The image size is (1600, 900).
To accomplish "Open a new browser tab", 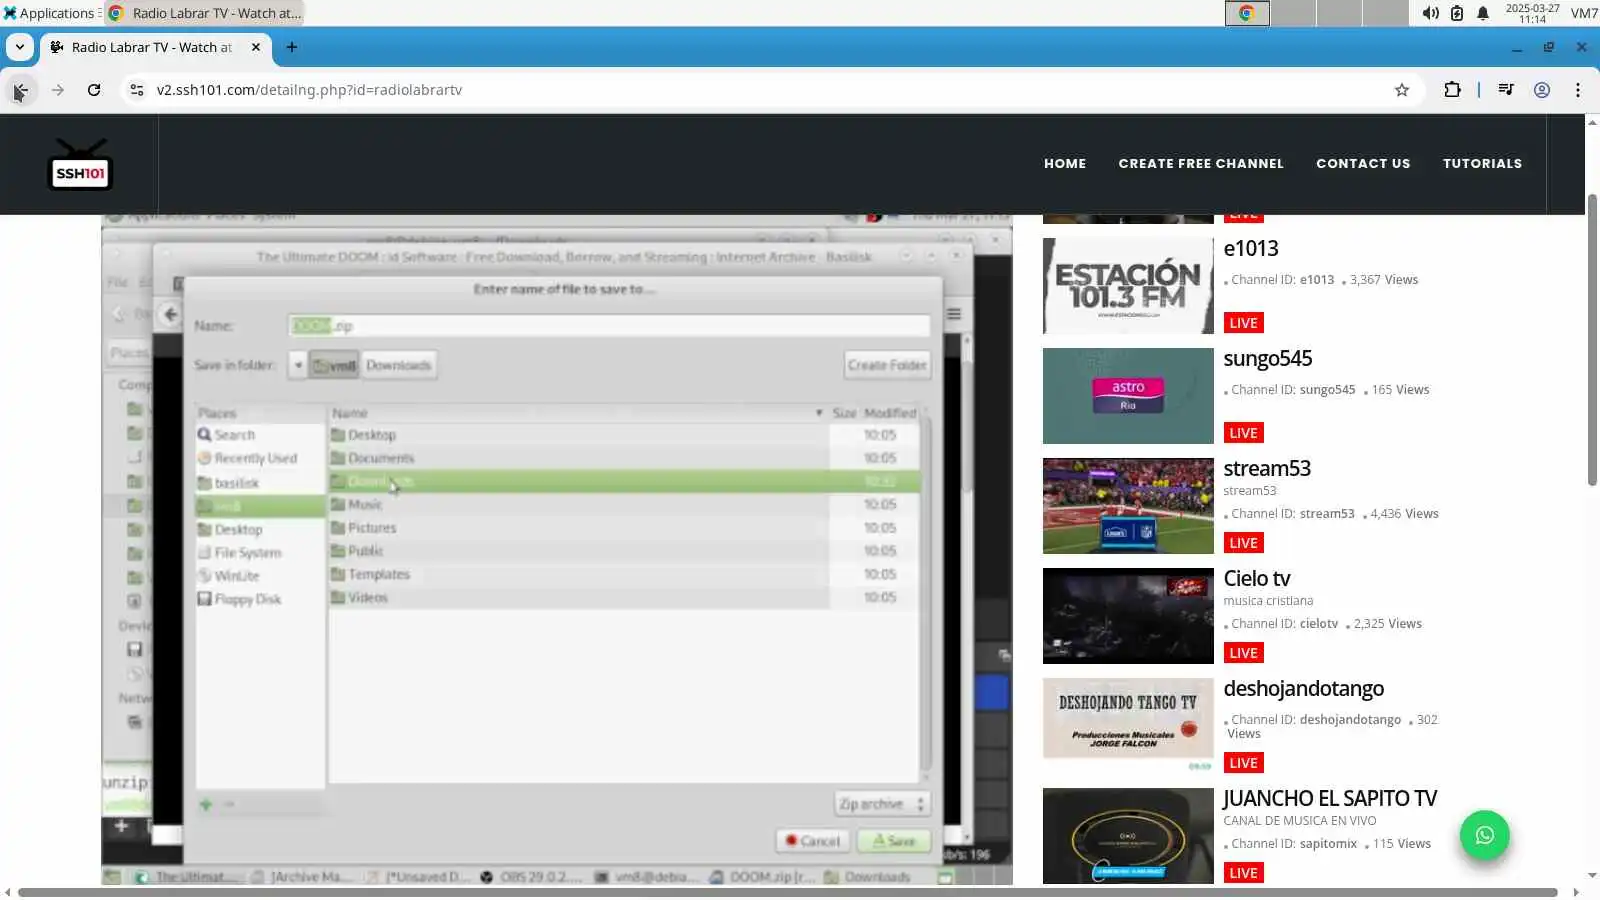I will tap(292, 47).
